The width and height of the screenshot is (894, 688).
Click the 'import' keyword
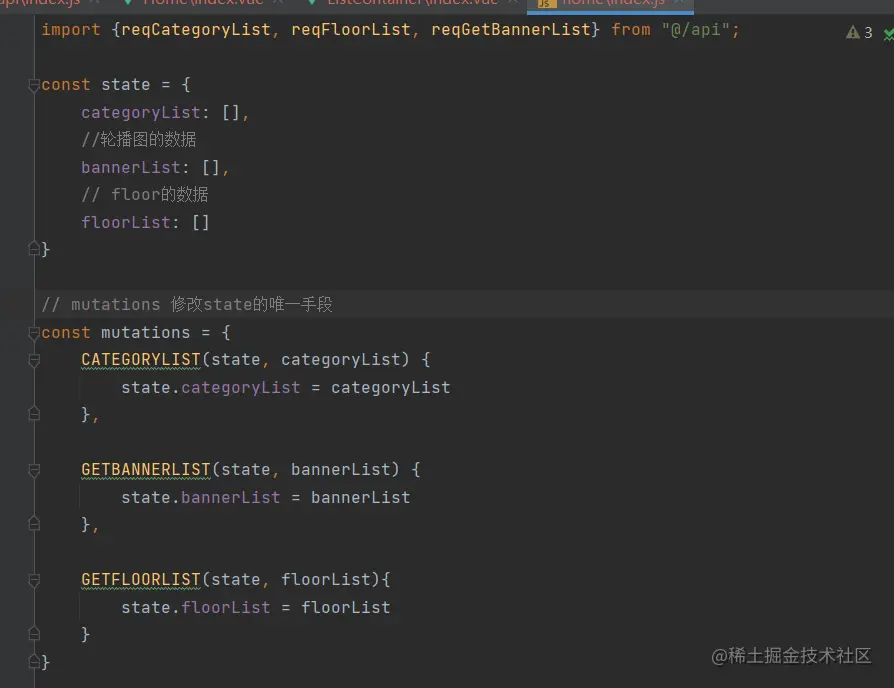pyautogui.click(x=71, y=30)
